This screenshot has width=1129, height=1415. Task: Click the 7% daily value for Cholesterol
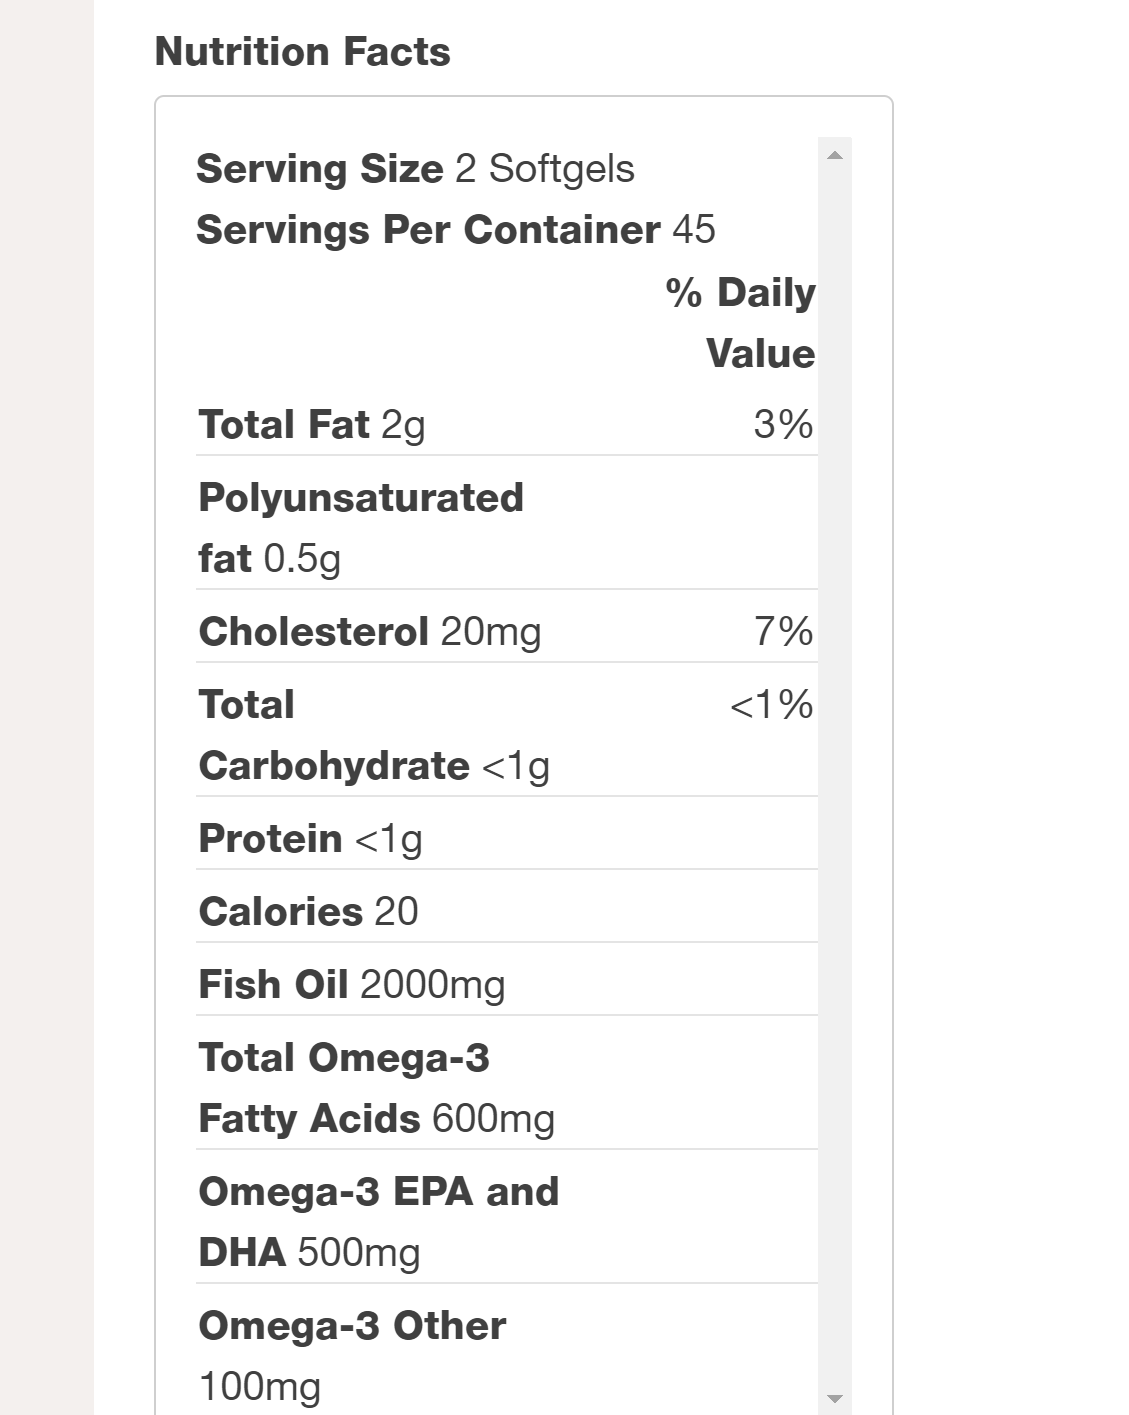(x=783, y=632)
